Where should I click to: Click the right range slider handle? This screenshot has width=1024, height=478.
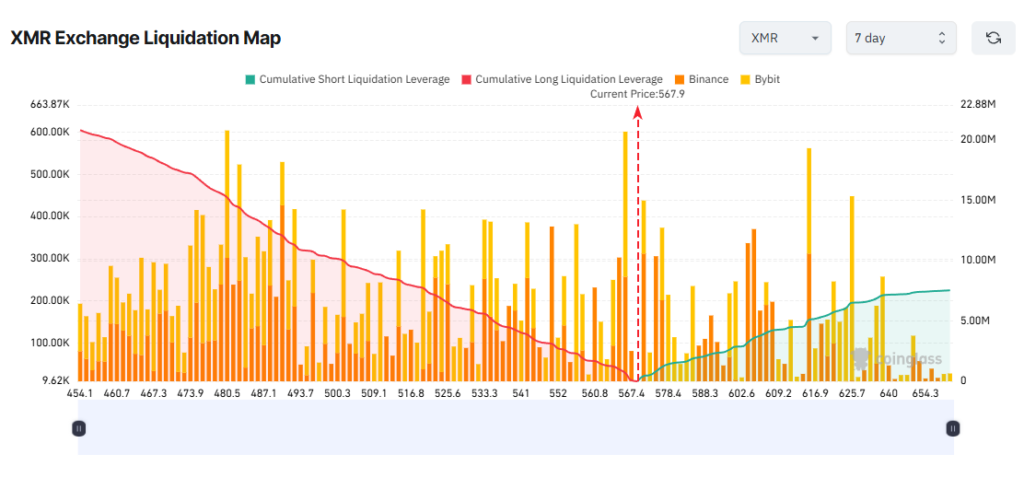click(953, 428)
